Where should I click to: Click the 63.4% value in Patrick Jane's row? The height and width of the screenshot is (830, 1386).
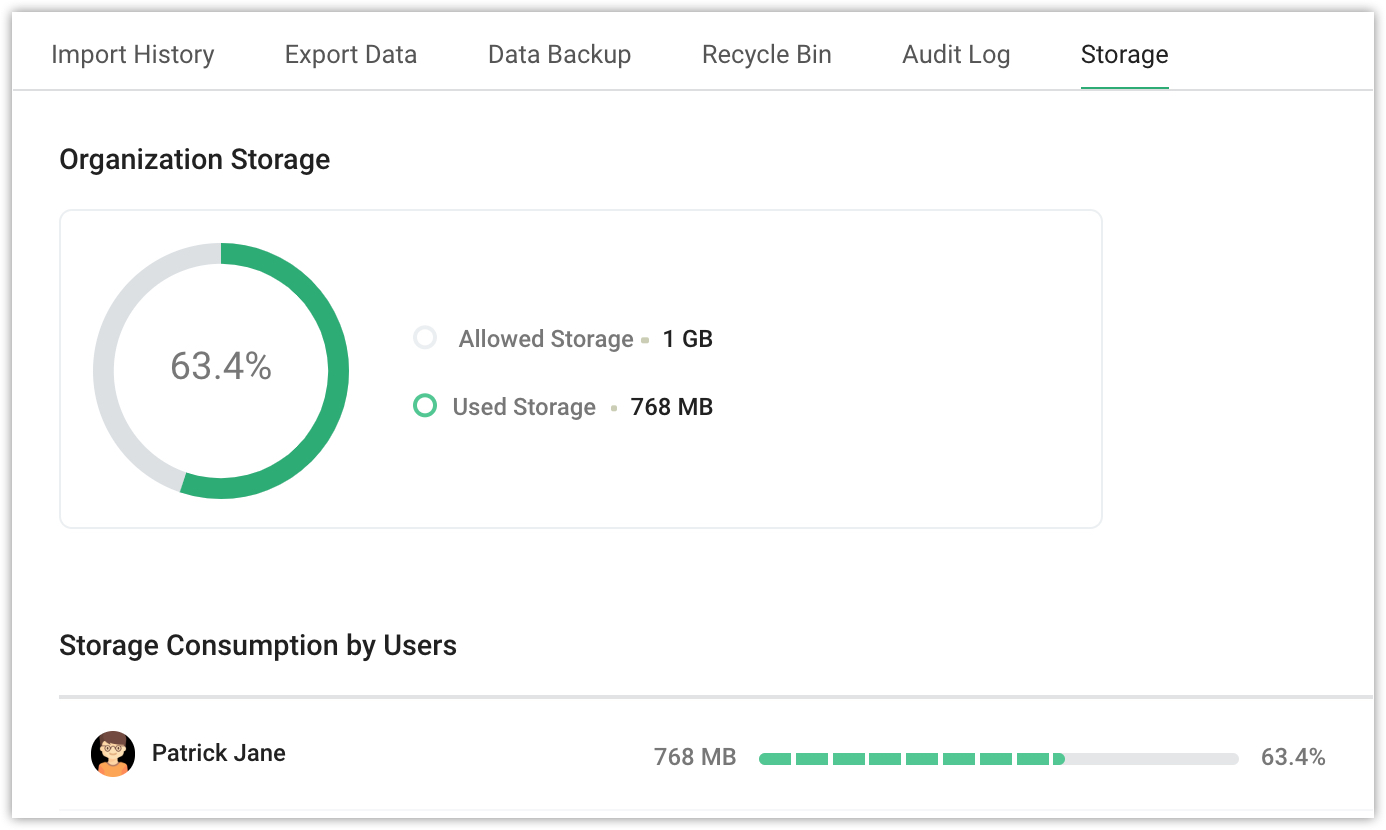(x=1292, y=757)
